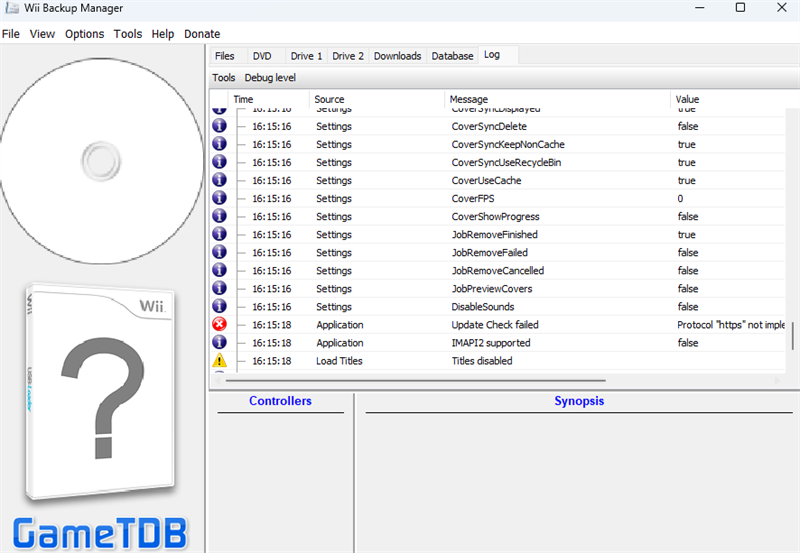Select the 'JobRemoveFinished' message cell
The height and width of the screenshot is (553, 800).
tap(494, 235)
